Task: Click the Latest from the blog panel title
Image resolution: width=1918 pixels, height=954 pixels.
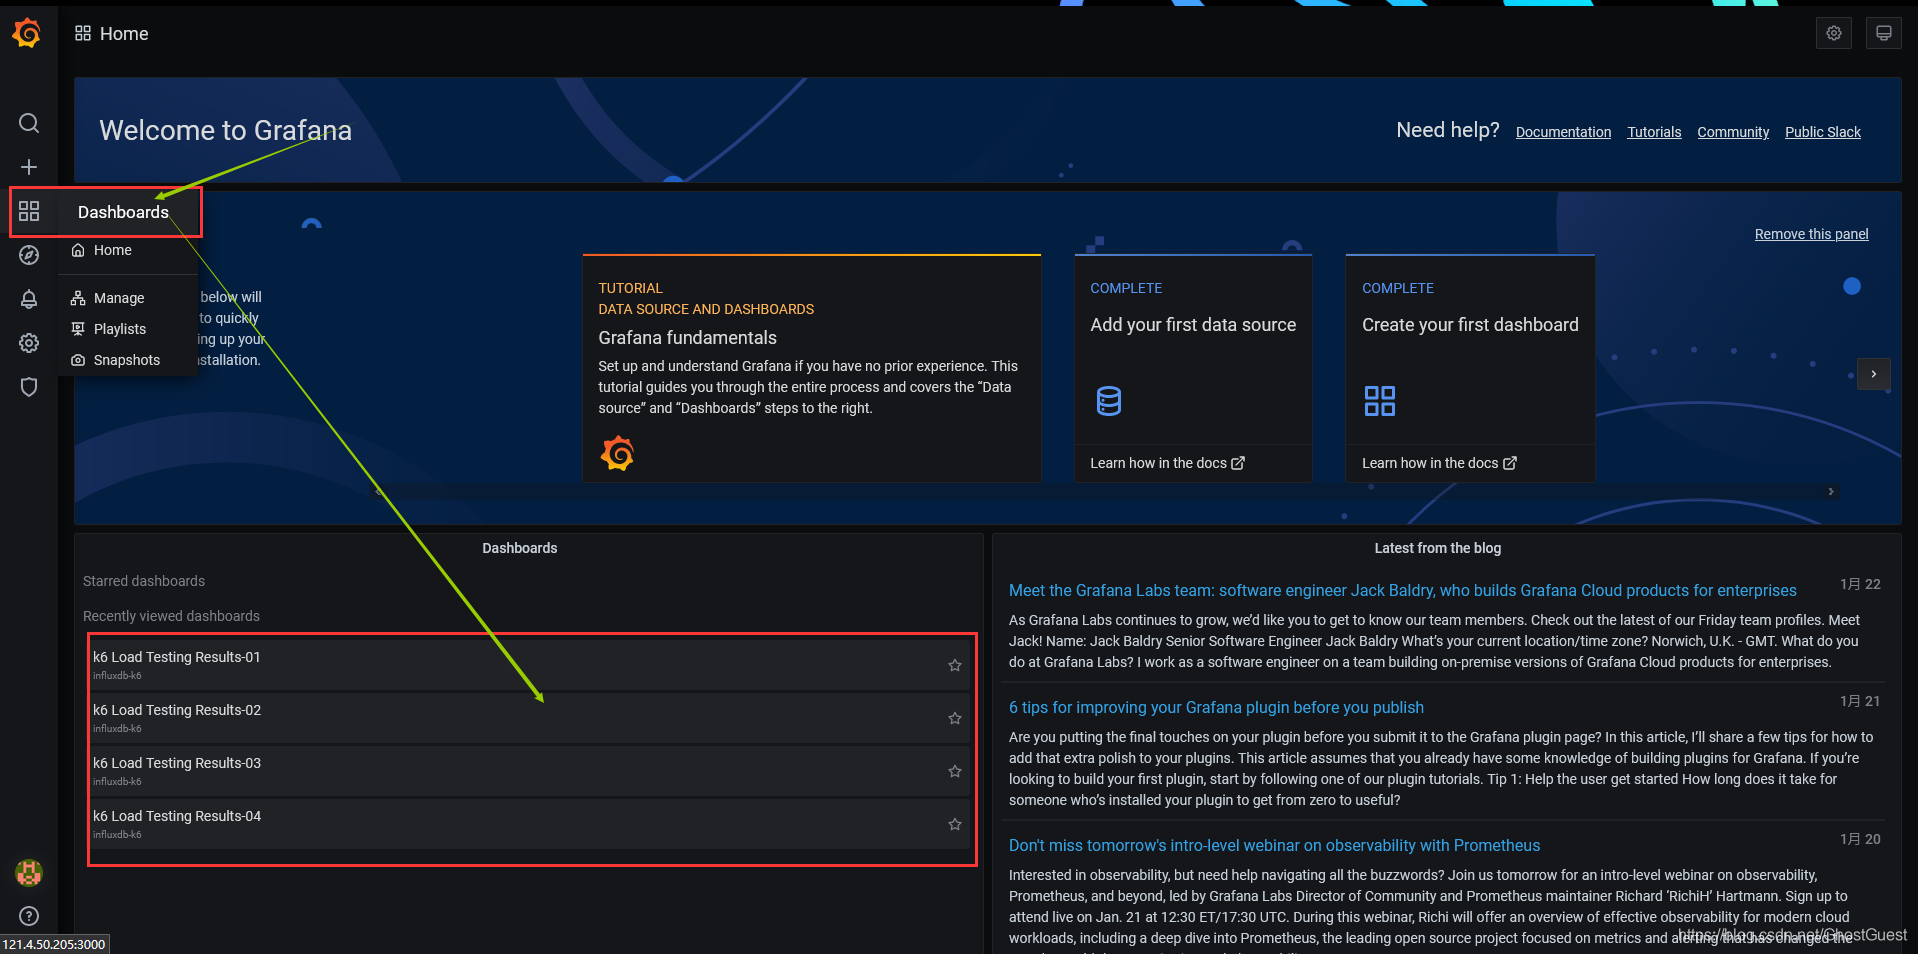Action: [1437, 548]
